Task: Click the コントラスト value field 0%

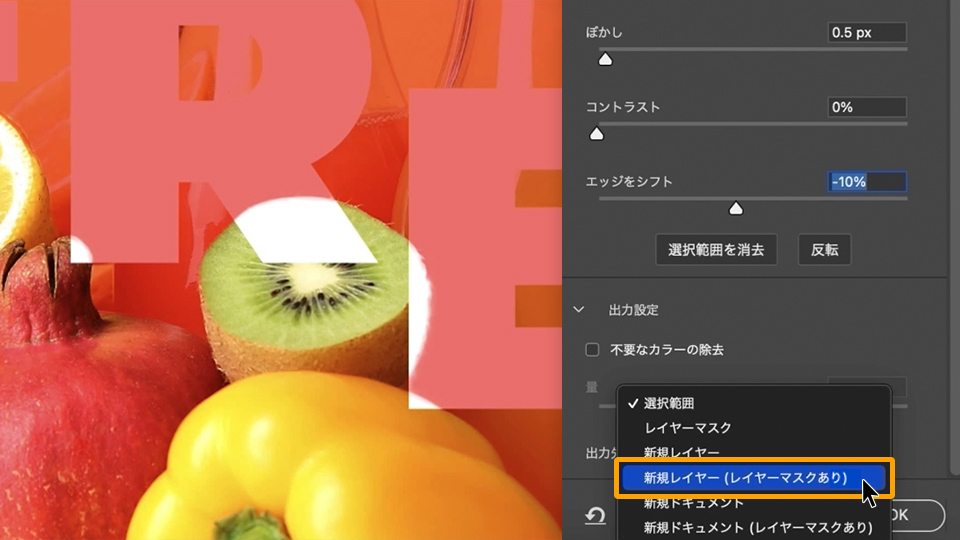Action: coord(867,107)
